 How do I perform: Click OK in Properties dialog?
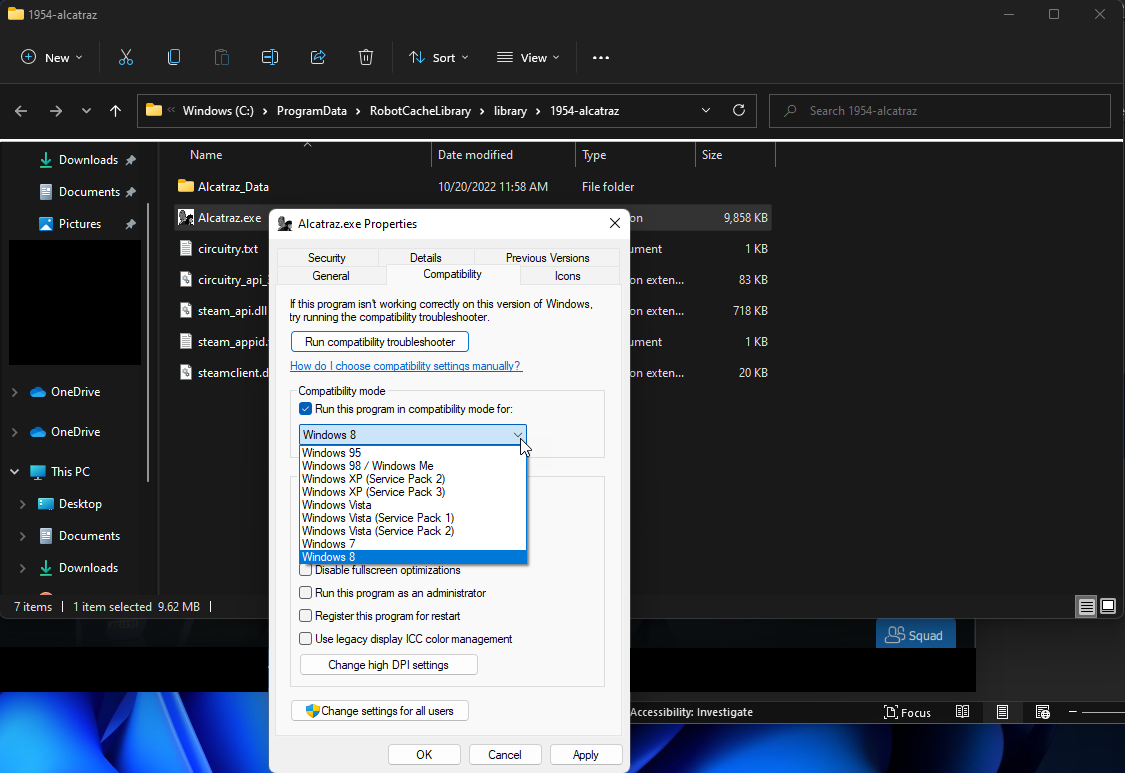424,754
